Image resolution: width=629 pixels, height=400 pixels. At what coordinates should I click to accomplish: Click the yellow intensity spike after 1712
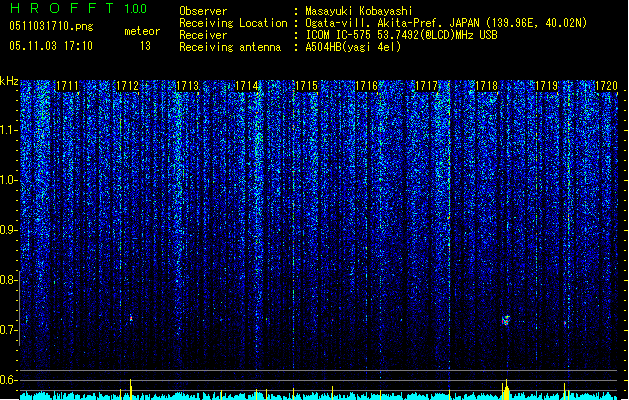[x=131, y=389]
